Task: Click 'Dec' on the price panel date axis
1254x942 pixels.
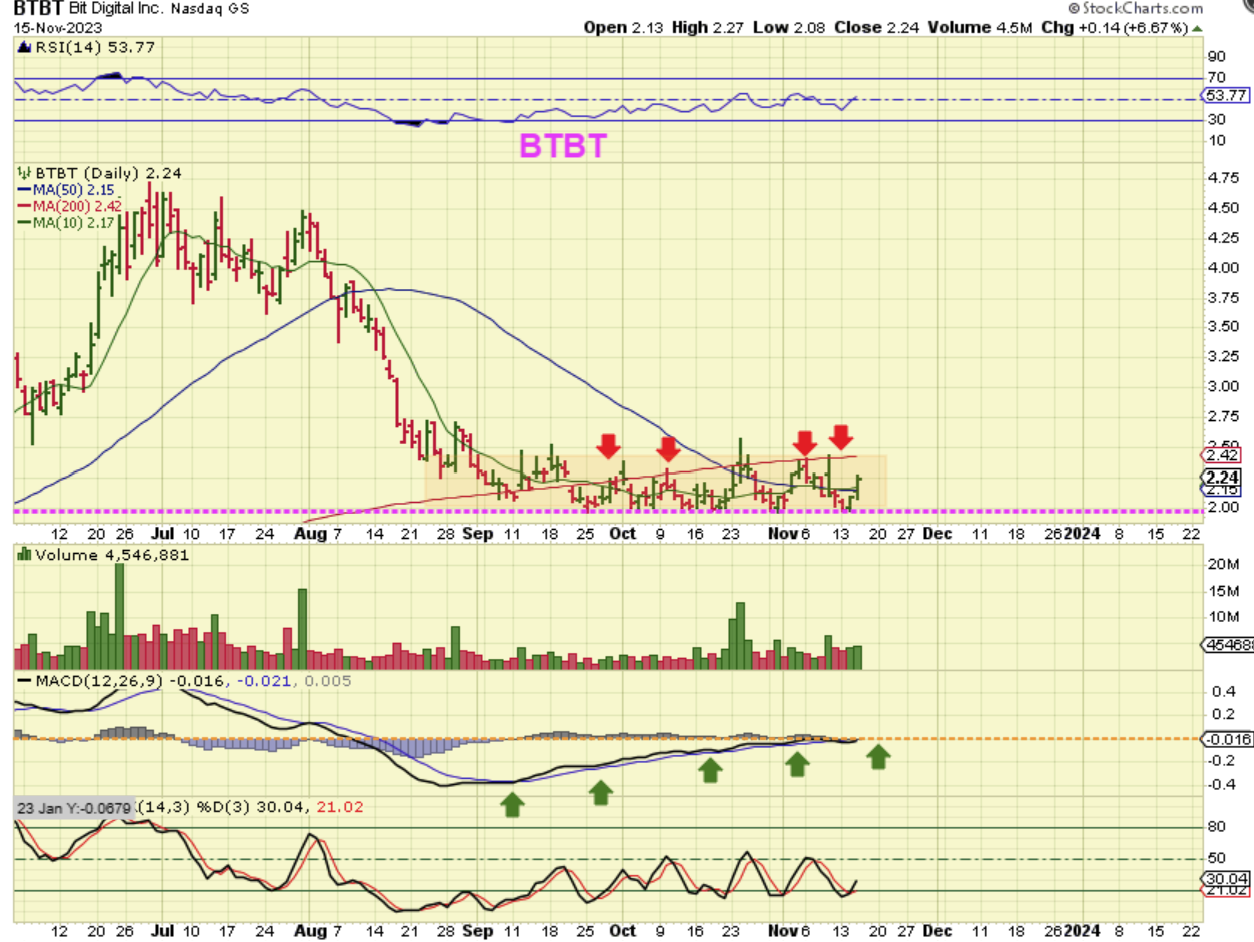Action: coord(937,533)
